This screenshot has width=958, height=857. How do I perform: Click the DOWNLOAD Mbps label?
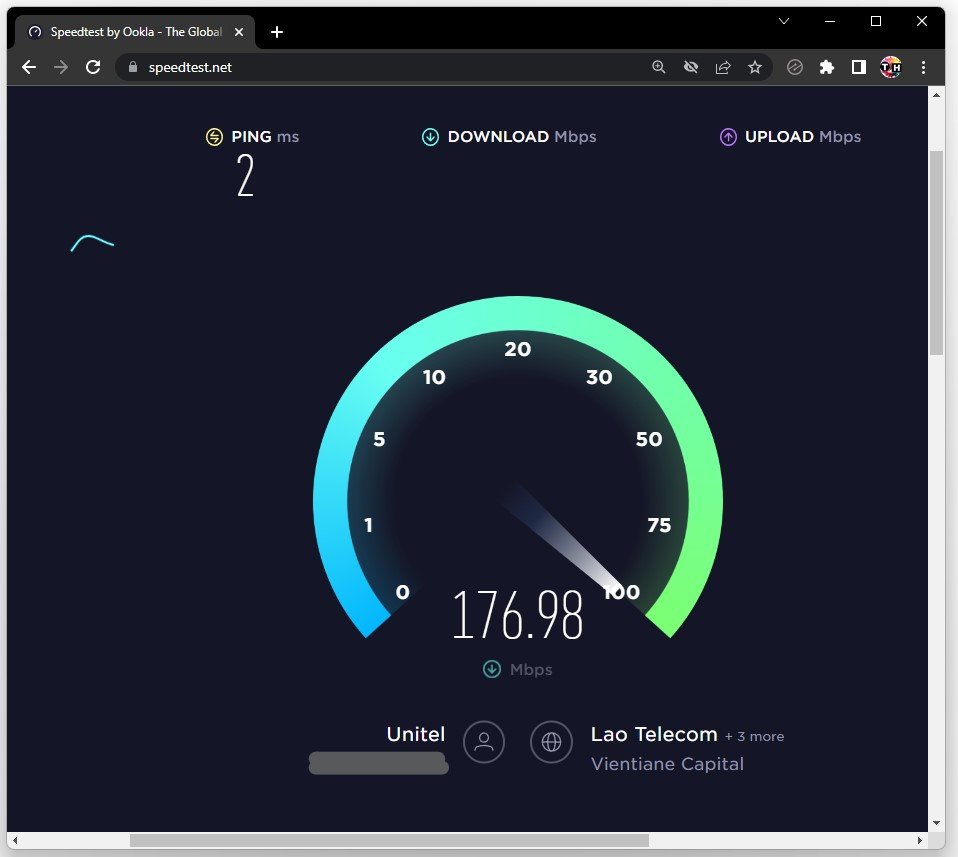[x=522, y=137]
